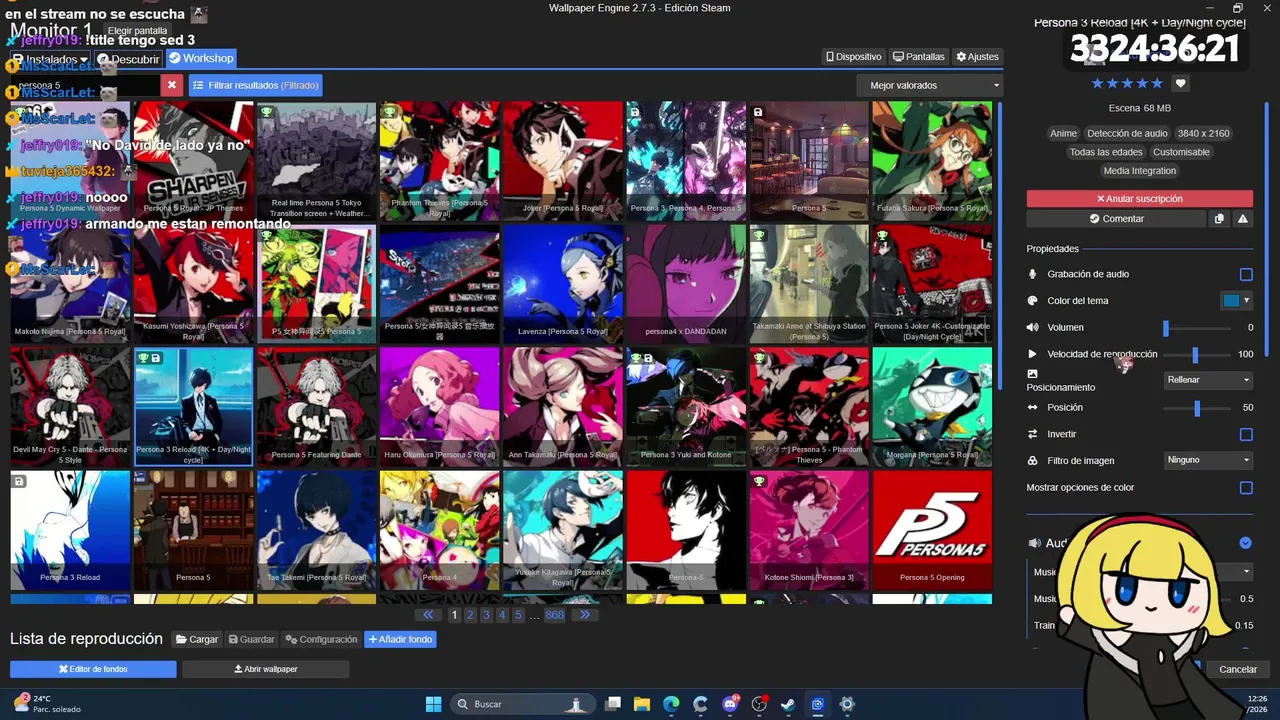Enable Mostrar opciones de color checkbox
The height and width of the screenshot is (720, 1280).
pos(1246,488)
